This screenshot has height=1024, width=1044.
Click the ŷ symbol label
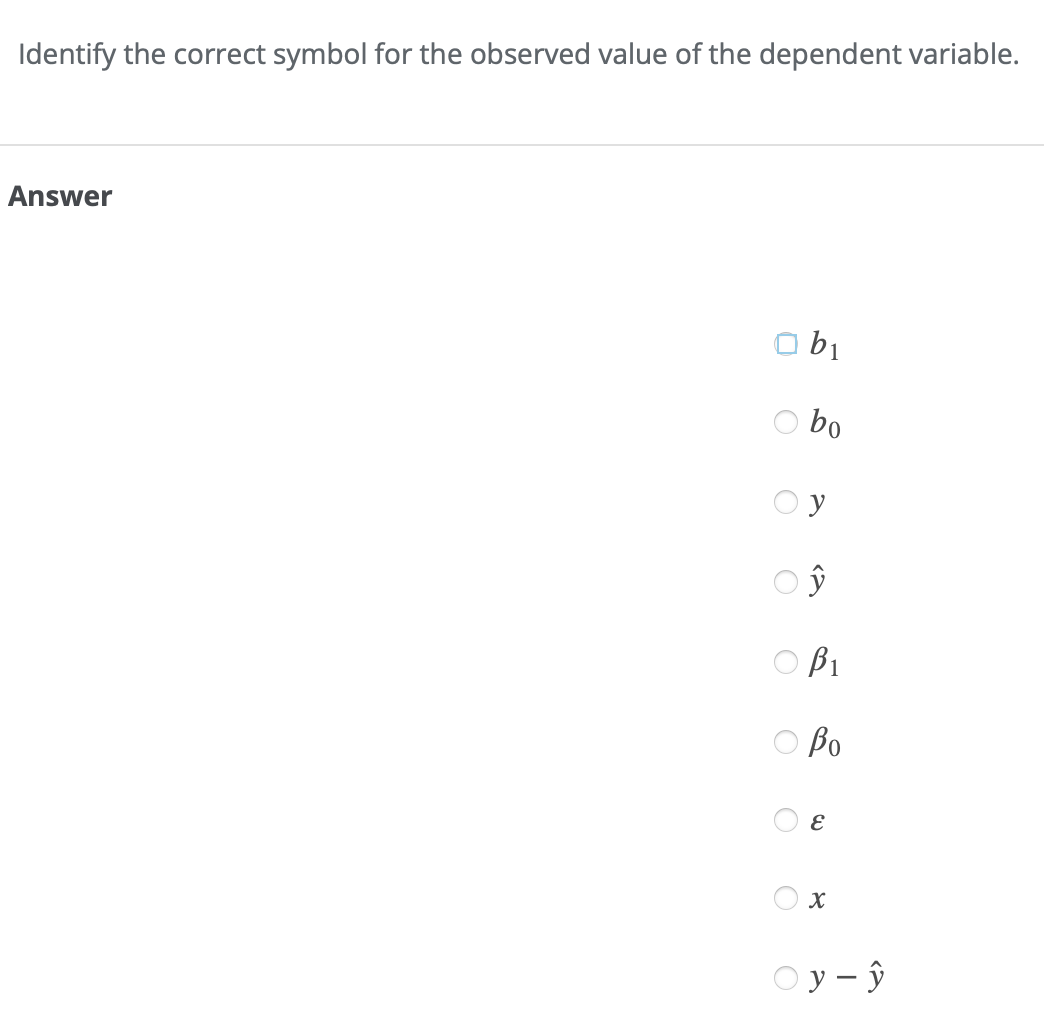pos(817,580)
